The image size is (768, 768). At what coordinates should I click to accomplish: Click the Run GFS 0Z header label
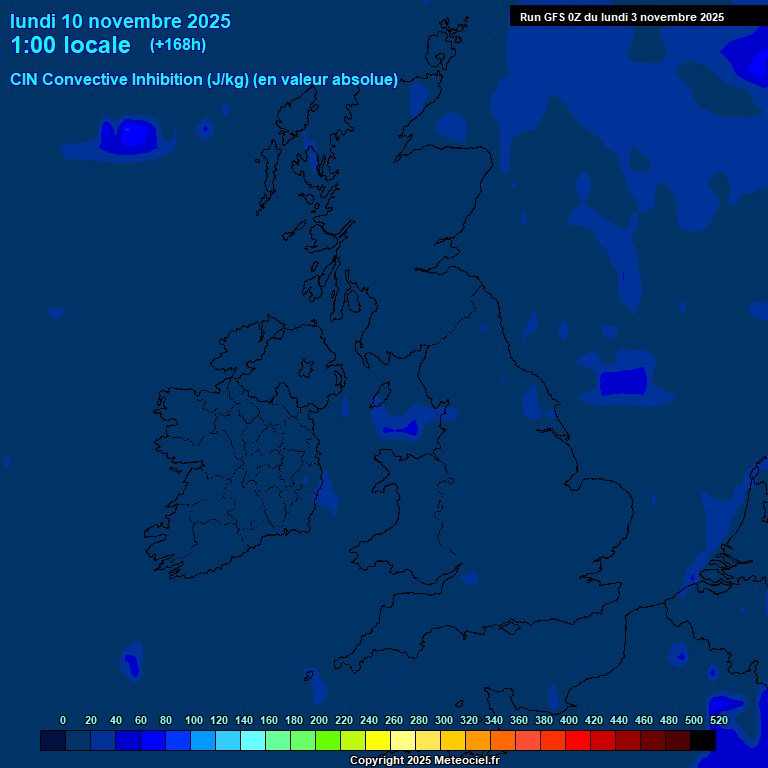(622, 17)
